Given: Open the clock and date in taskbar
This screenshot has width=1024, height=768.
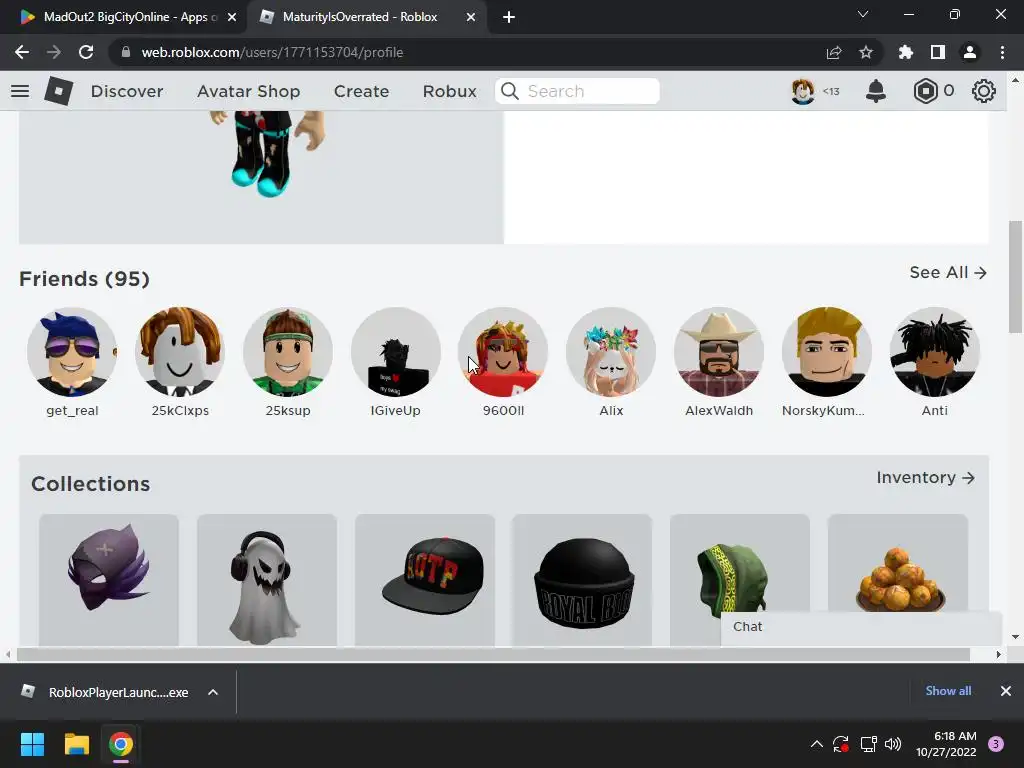Looking at the screenshot, I should pos(946,744).
